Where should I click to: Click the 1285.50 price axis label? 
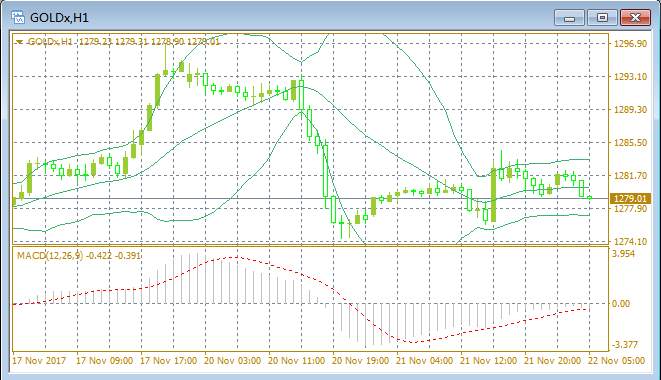[x=630, y=143]
